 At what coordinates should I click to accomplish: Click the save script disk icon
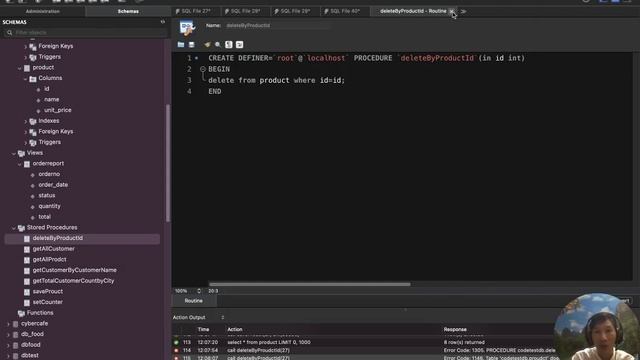191,44
